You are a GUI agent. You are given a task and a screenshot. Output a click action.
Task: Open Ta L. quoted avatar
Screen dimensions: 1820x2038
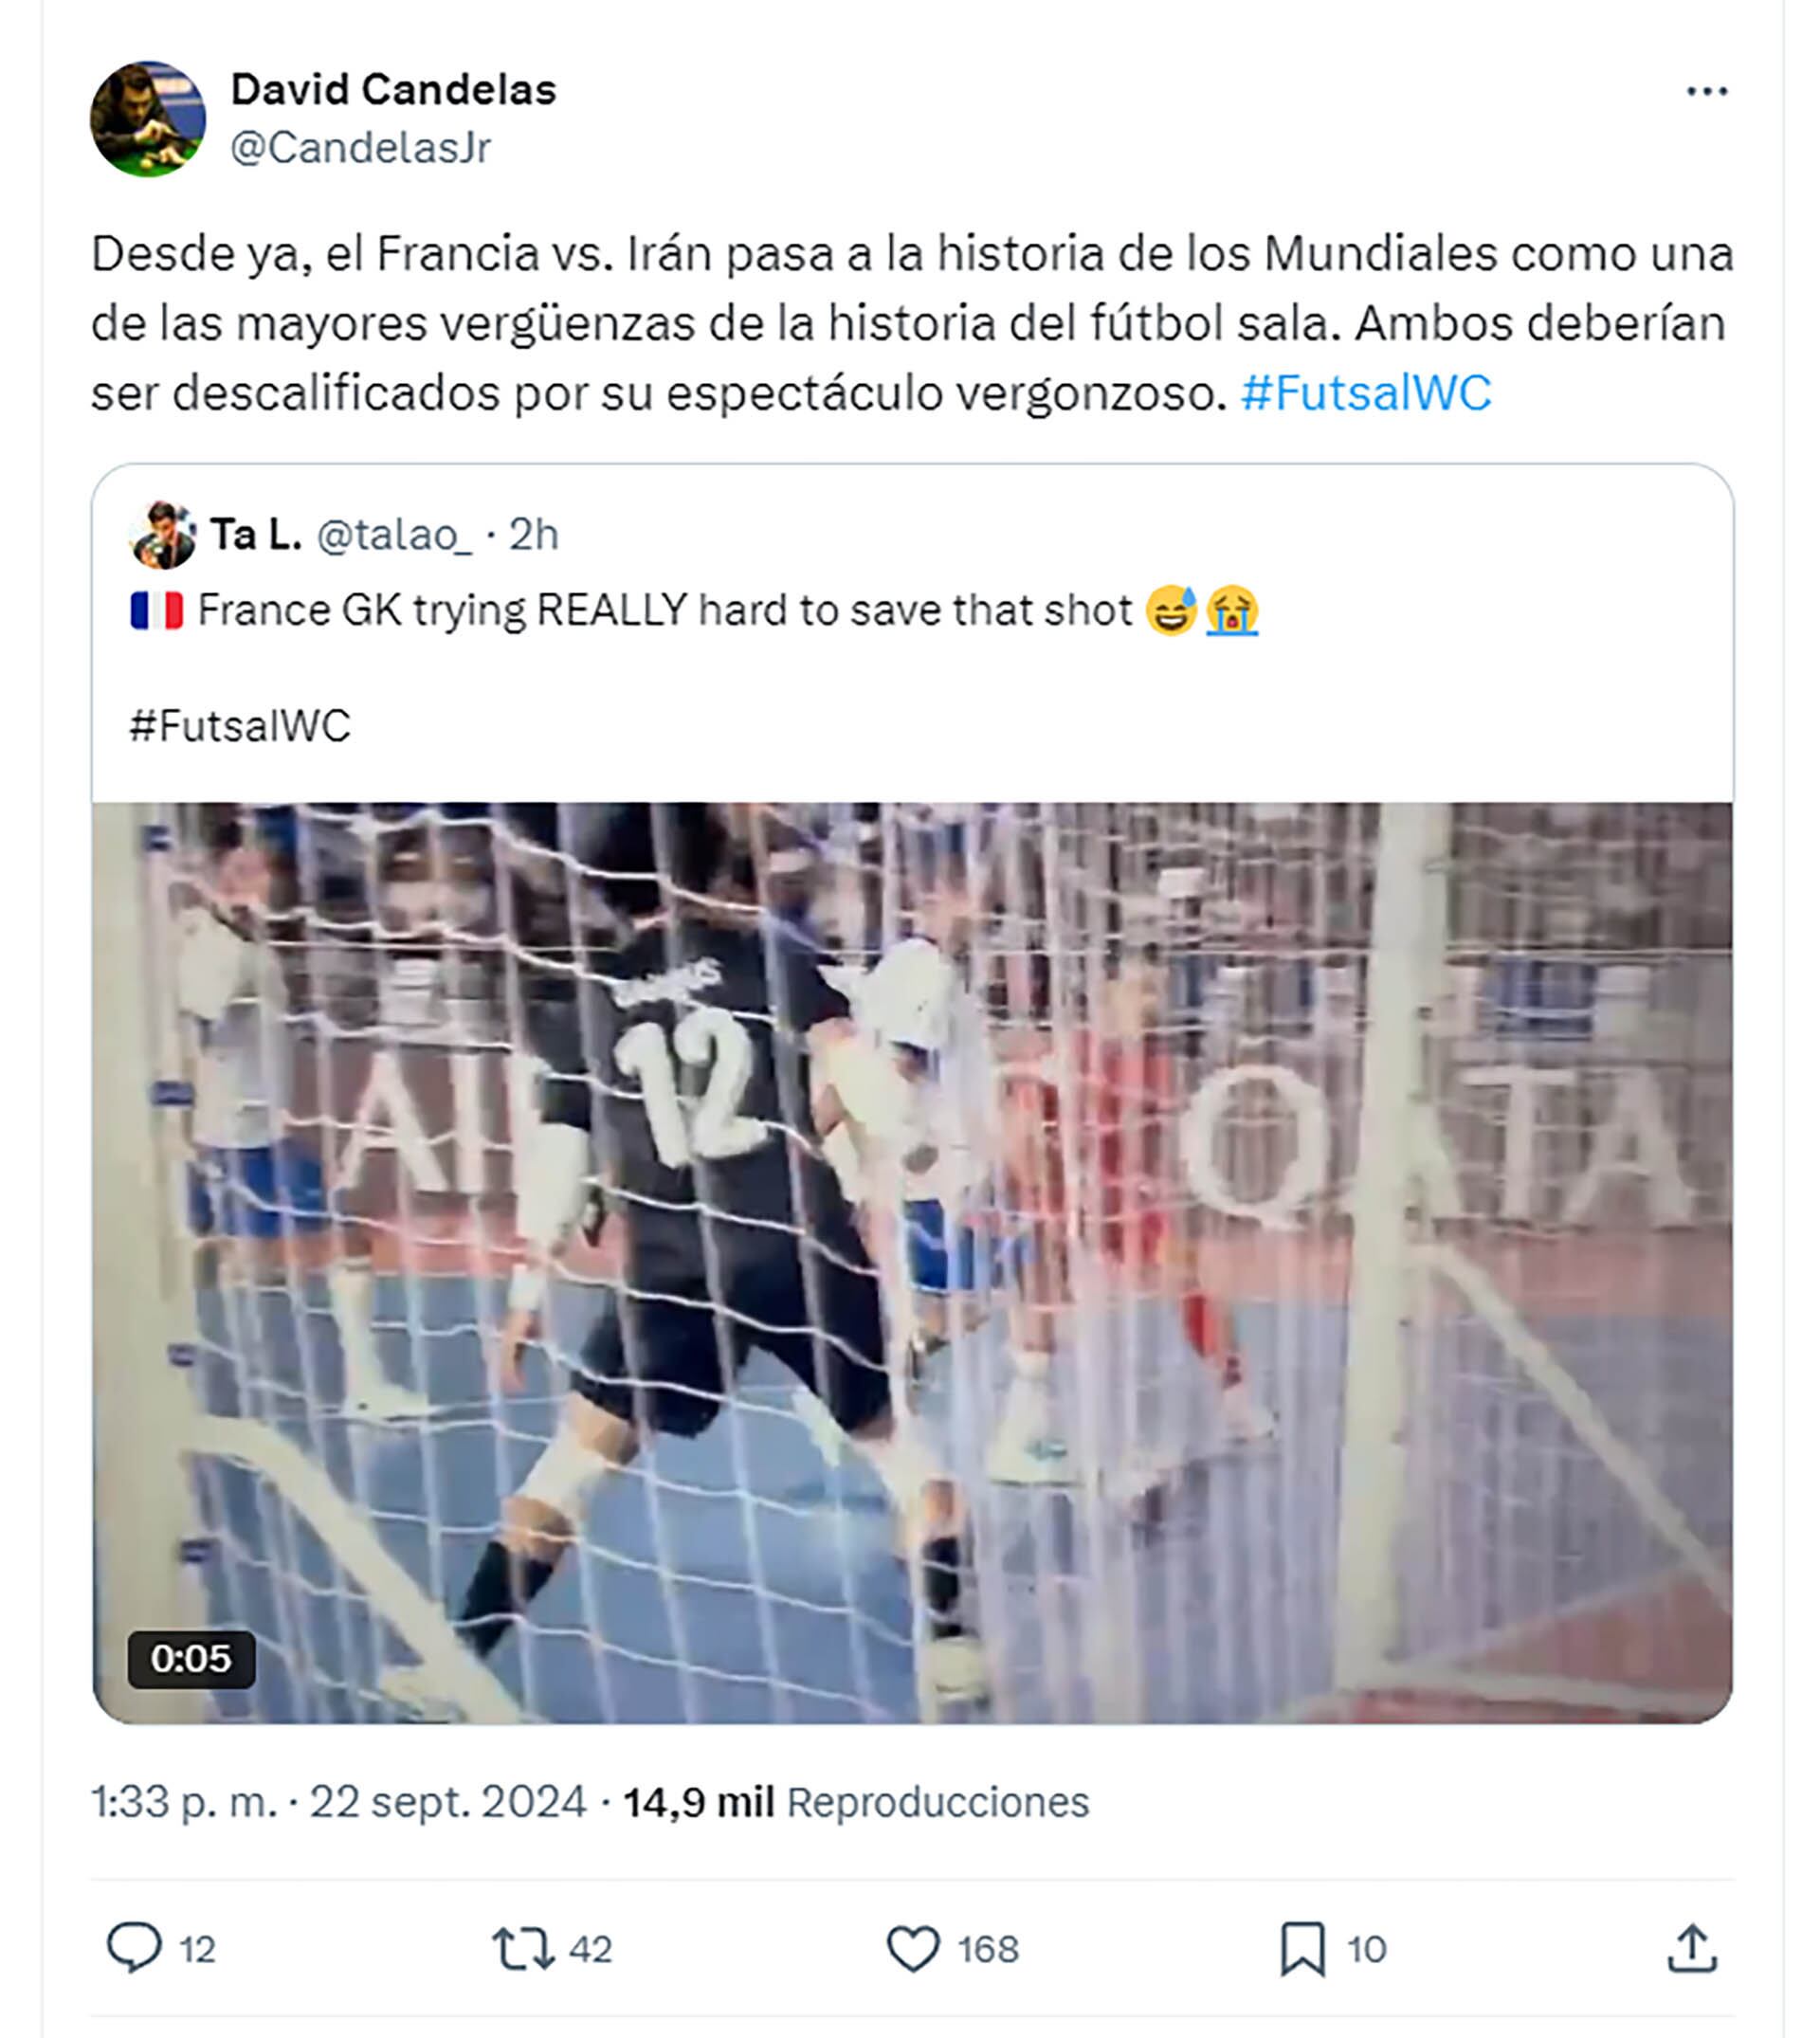162,535
